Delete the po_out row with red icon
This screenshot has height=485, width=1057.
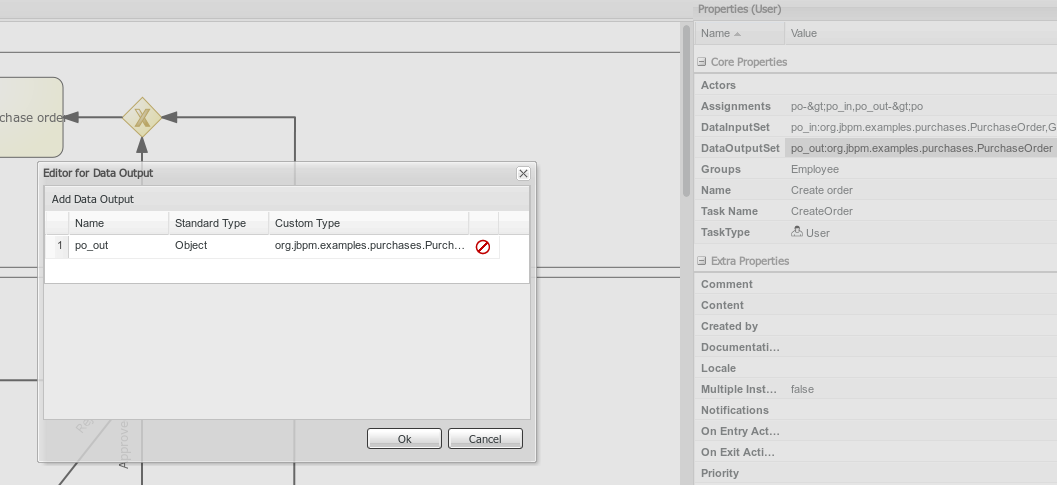pos(482,246)
